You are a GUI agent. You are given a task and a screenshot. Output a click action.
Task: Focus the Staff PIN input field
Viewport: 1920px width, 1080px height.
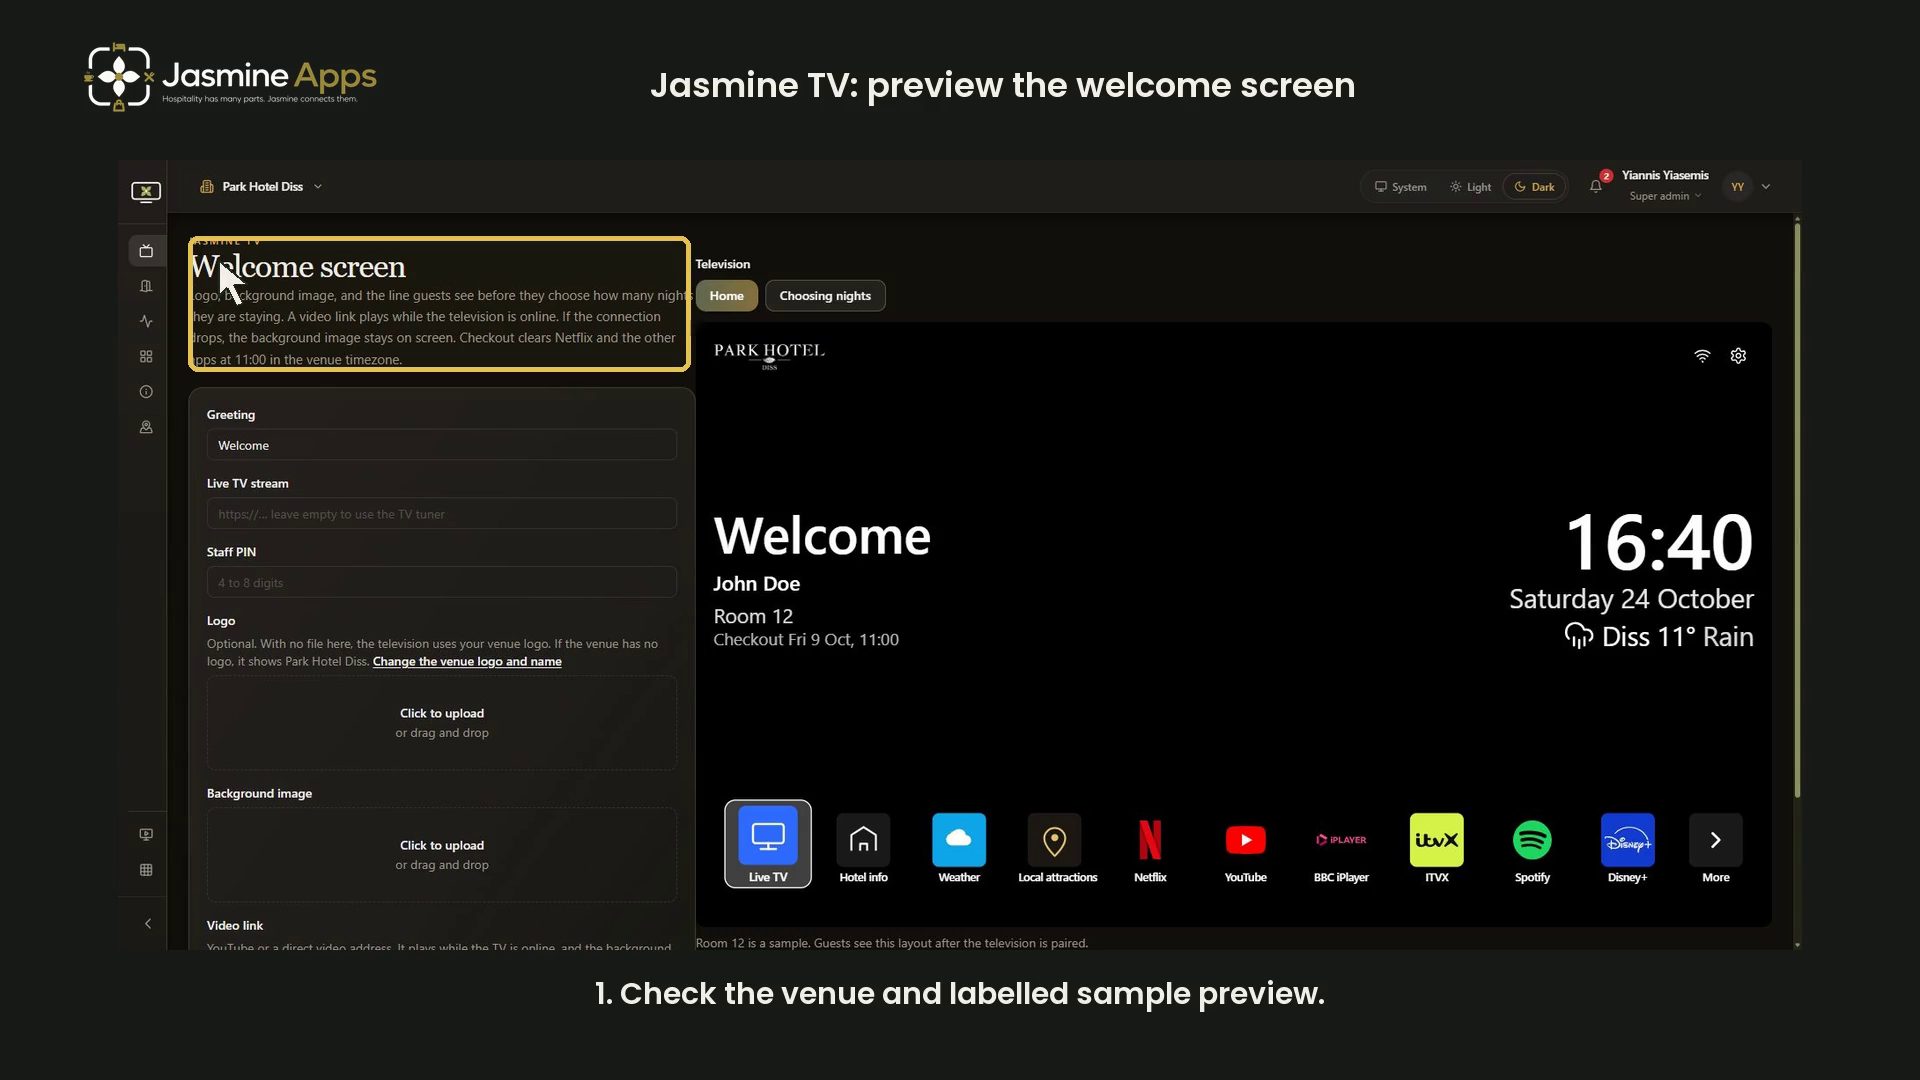tap(442, 583)
